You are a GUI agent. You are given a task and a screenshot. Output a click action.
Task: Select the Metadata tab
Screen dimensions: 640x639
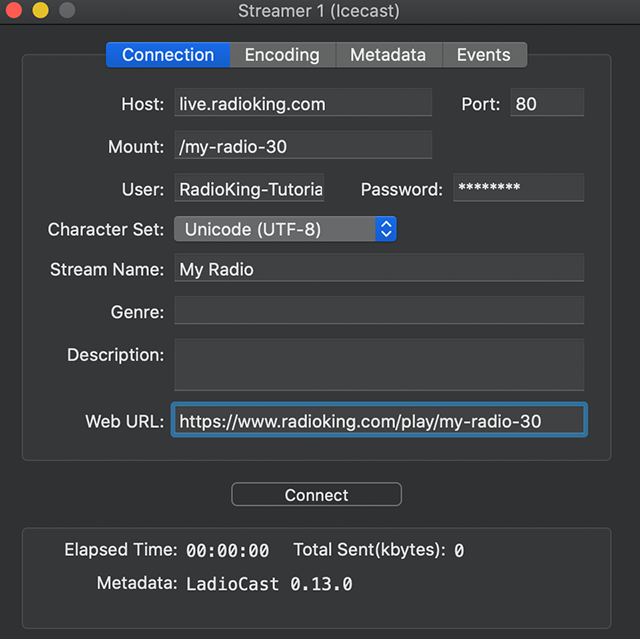[x=387, y=55]
